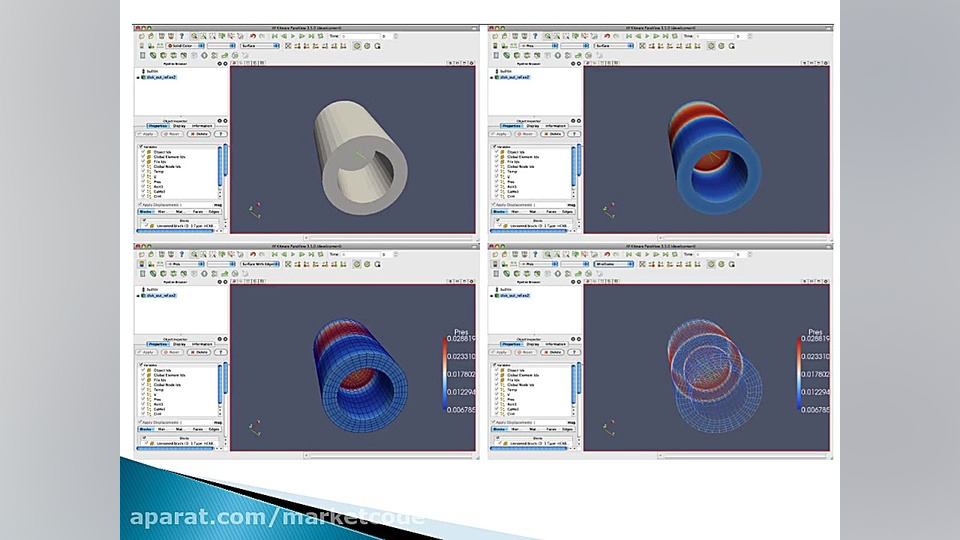
Task: Select the Properties tab in the Pres Surface window
Action: coord(512,126)
